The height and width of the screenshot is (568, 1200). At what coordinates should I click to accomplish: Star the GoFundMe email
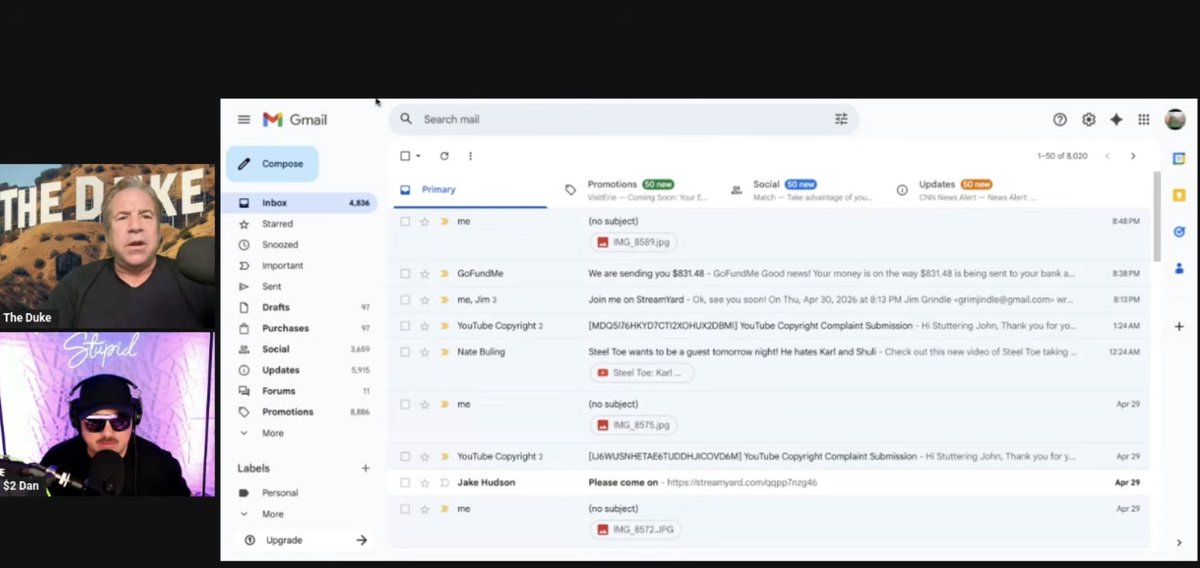(425, 273)
